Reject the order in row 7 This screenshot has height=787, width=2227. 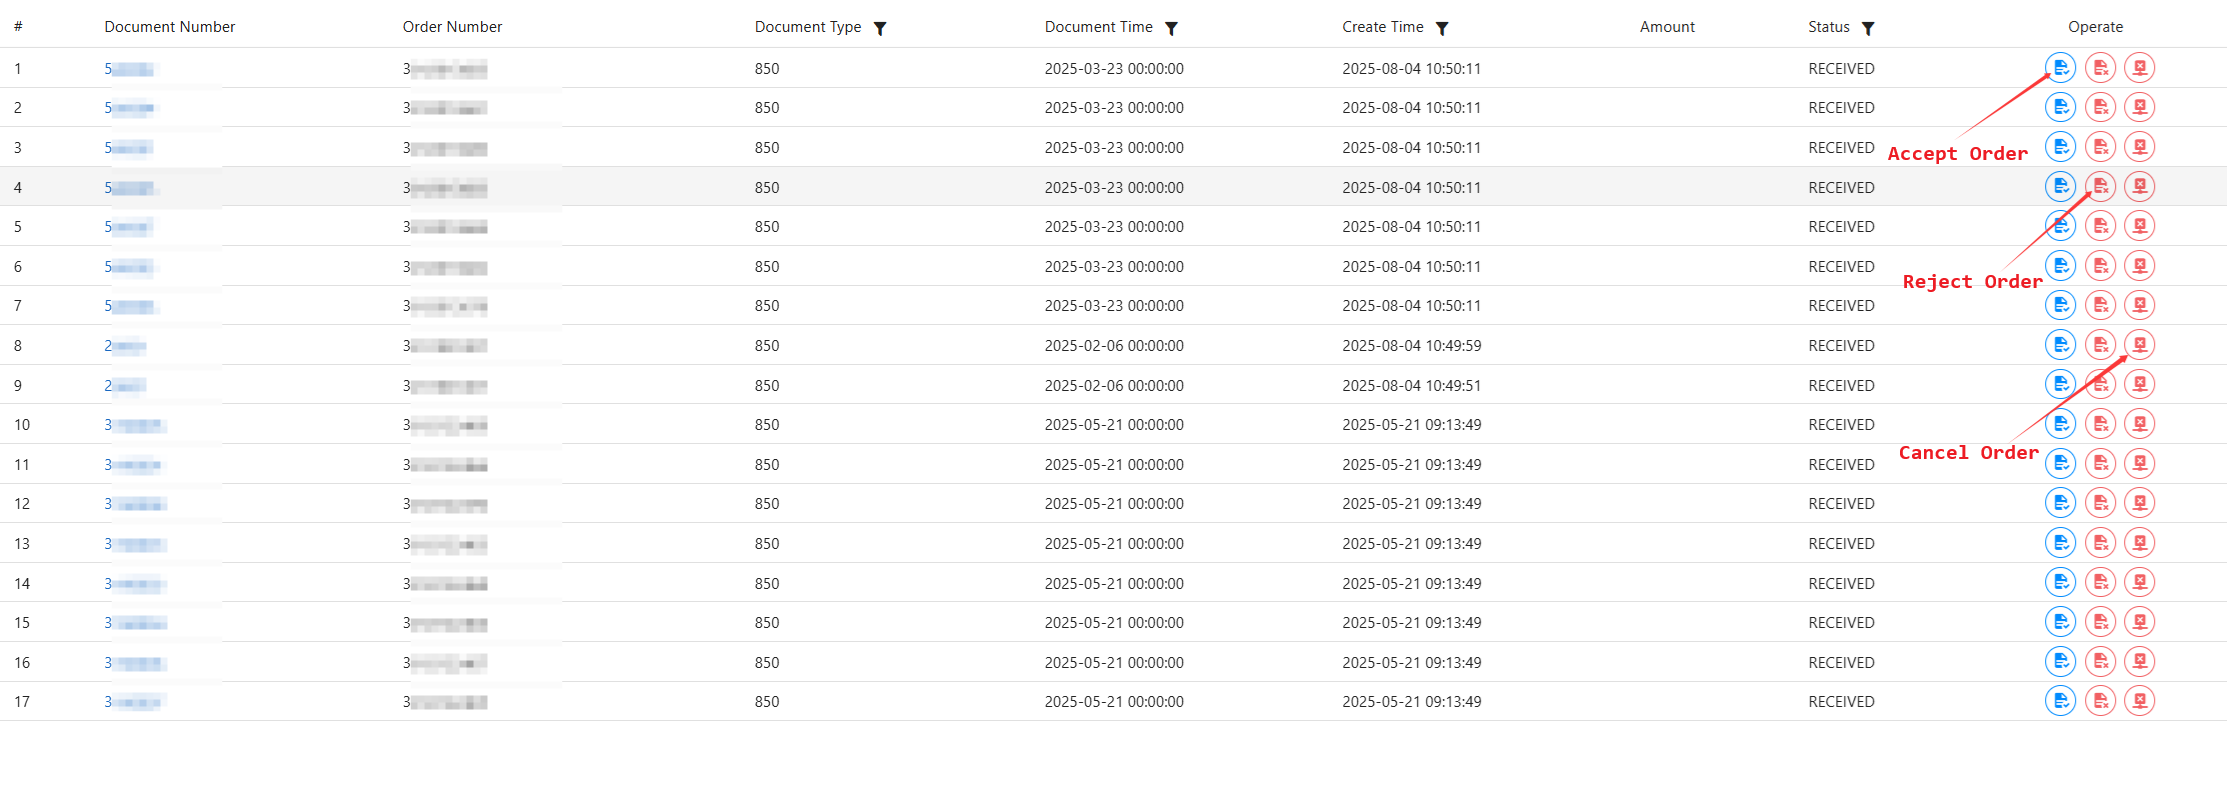2100,305
